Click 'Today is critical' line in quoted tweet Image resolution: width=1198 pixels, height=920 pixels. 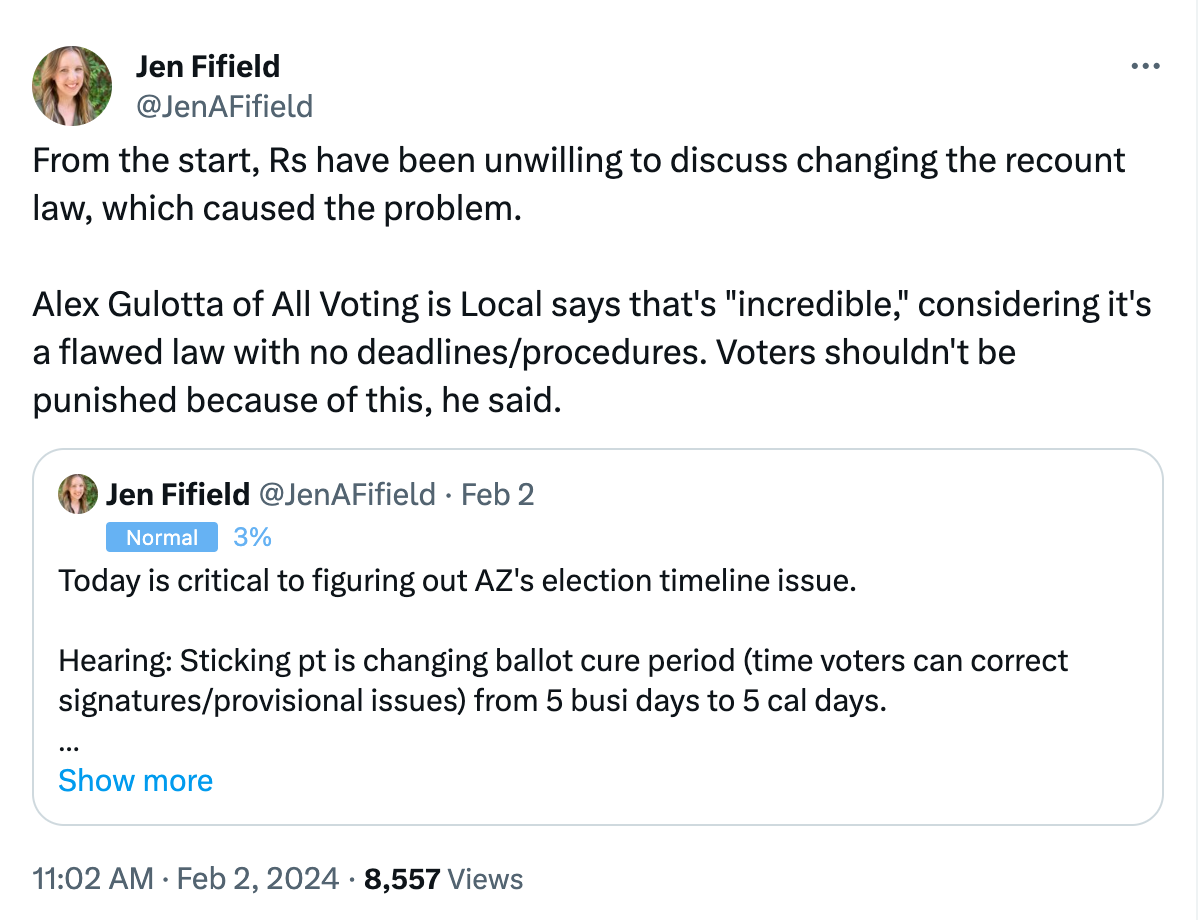[457, 581]
